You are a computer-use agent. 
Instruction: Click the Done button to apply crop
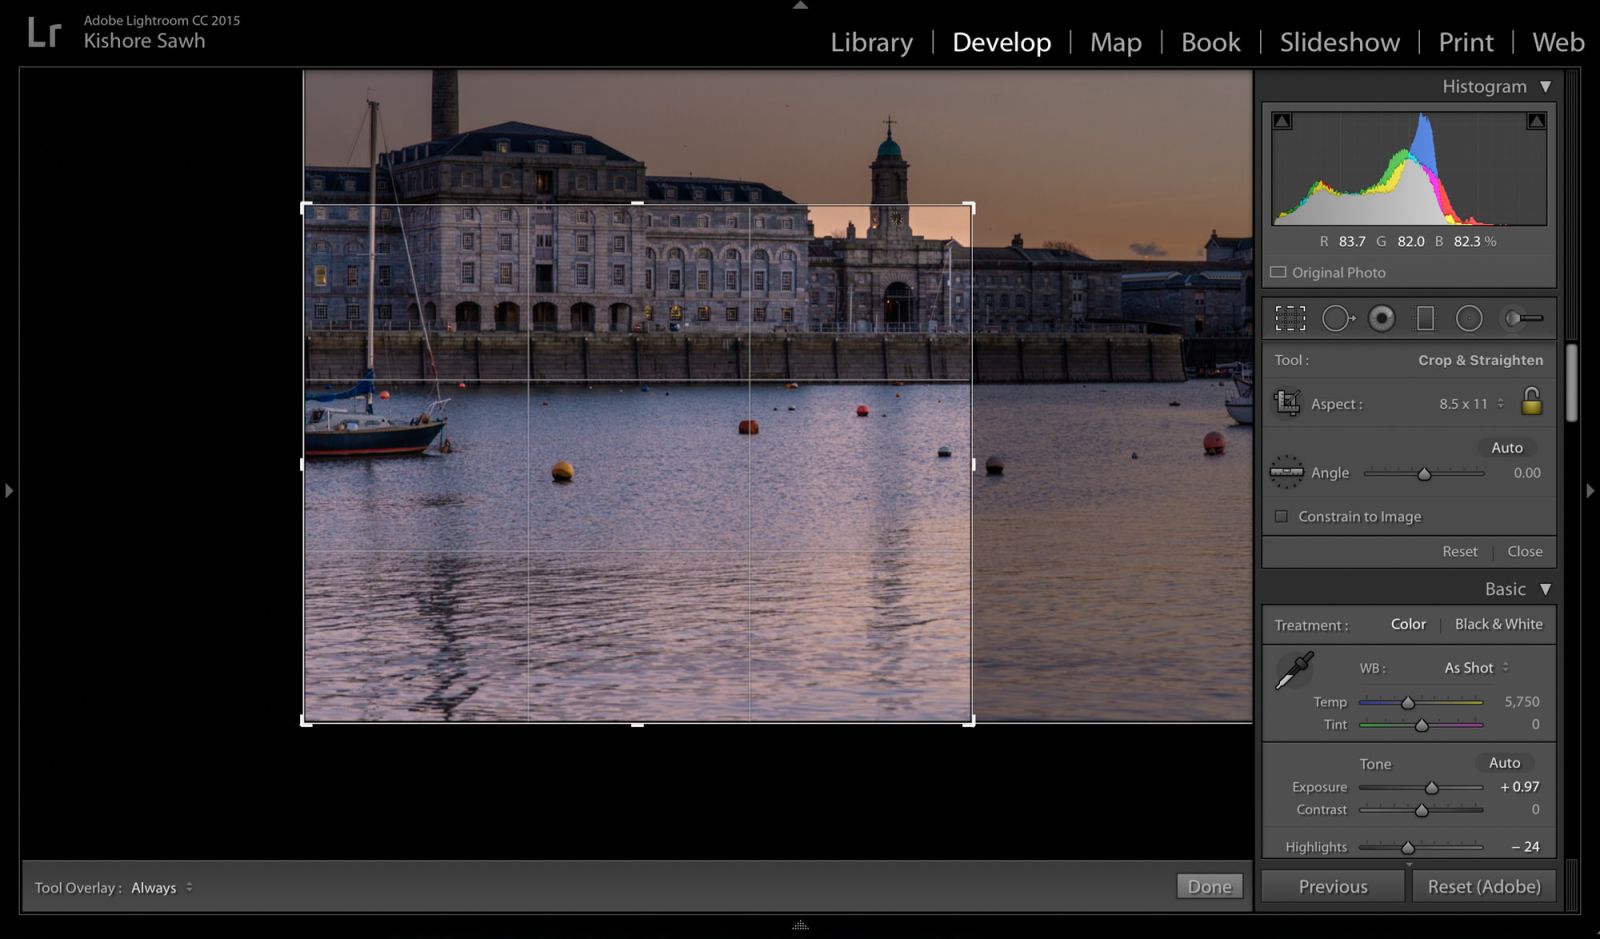tap(1209, 886)
